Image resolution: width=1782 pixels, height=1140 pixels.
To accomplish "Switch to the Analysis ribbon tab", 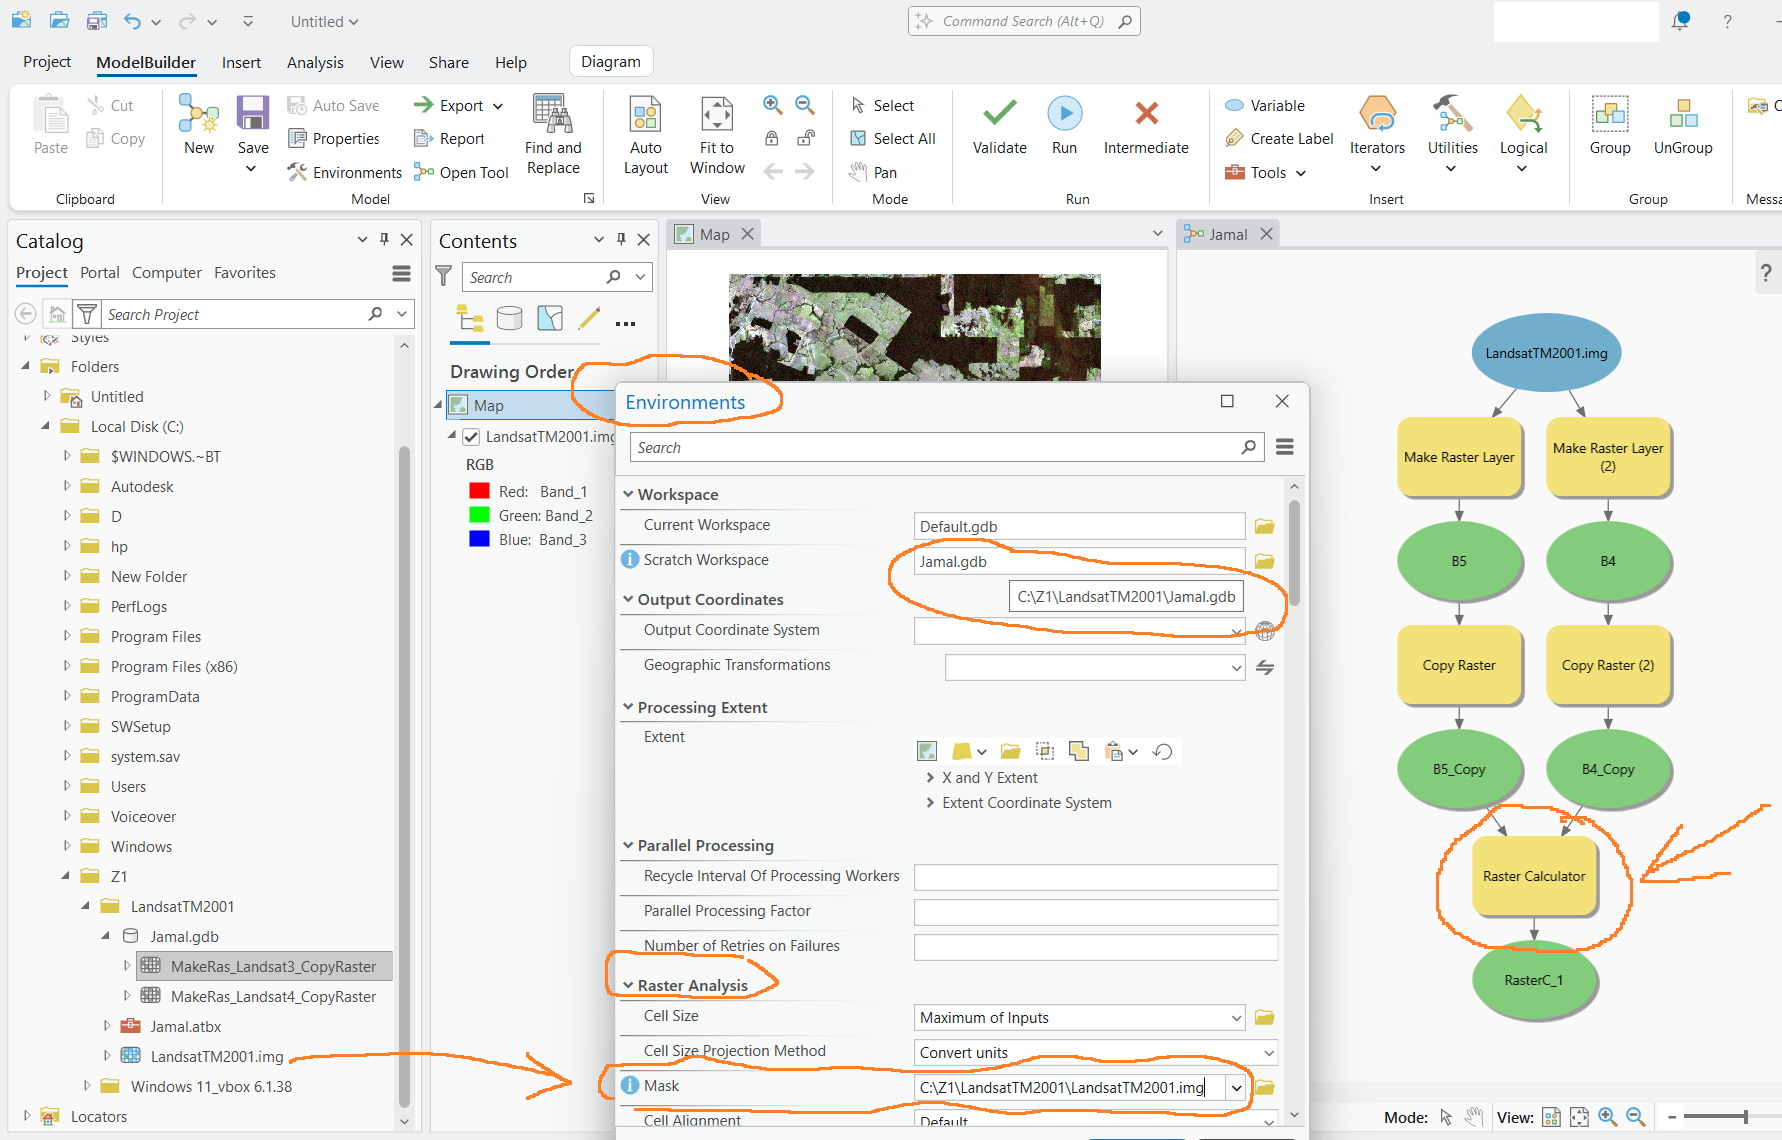I will point(315,61).
